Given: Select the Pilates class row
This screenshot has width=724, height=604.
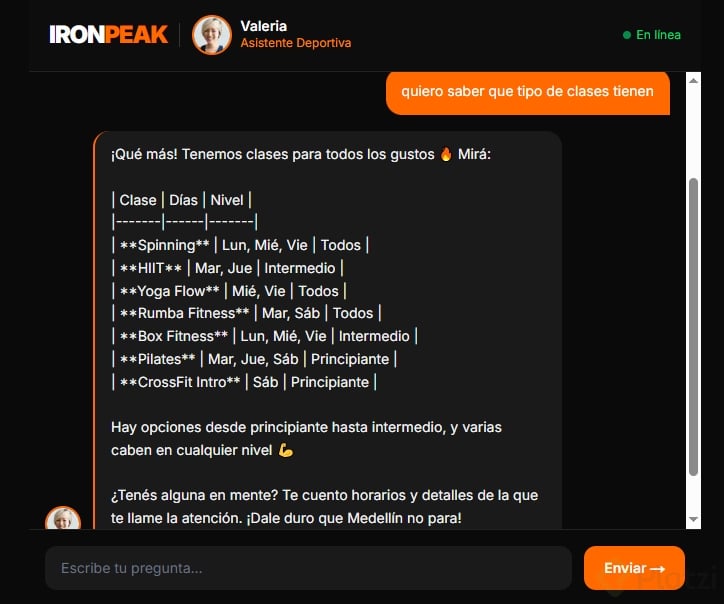Looking at the screenshot, I should [x=254, y=359].
